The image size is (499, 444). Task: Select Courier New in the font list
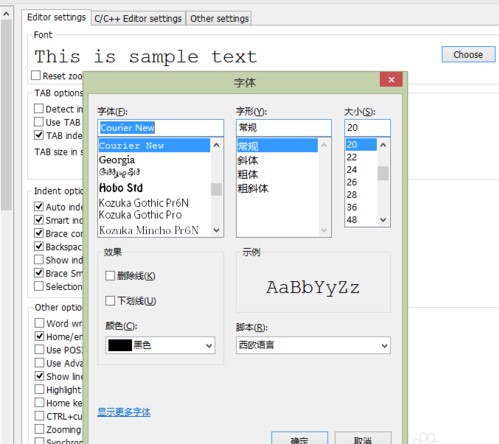(x=154, y=146)
